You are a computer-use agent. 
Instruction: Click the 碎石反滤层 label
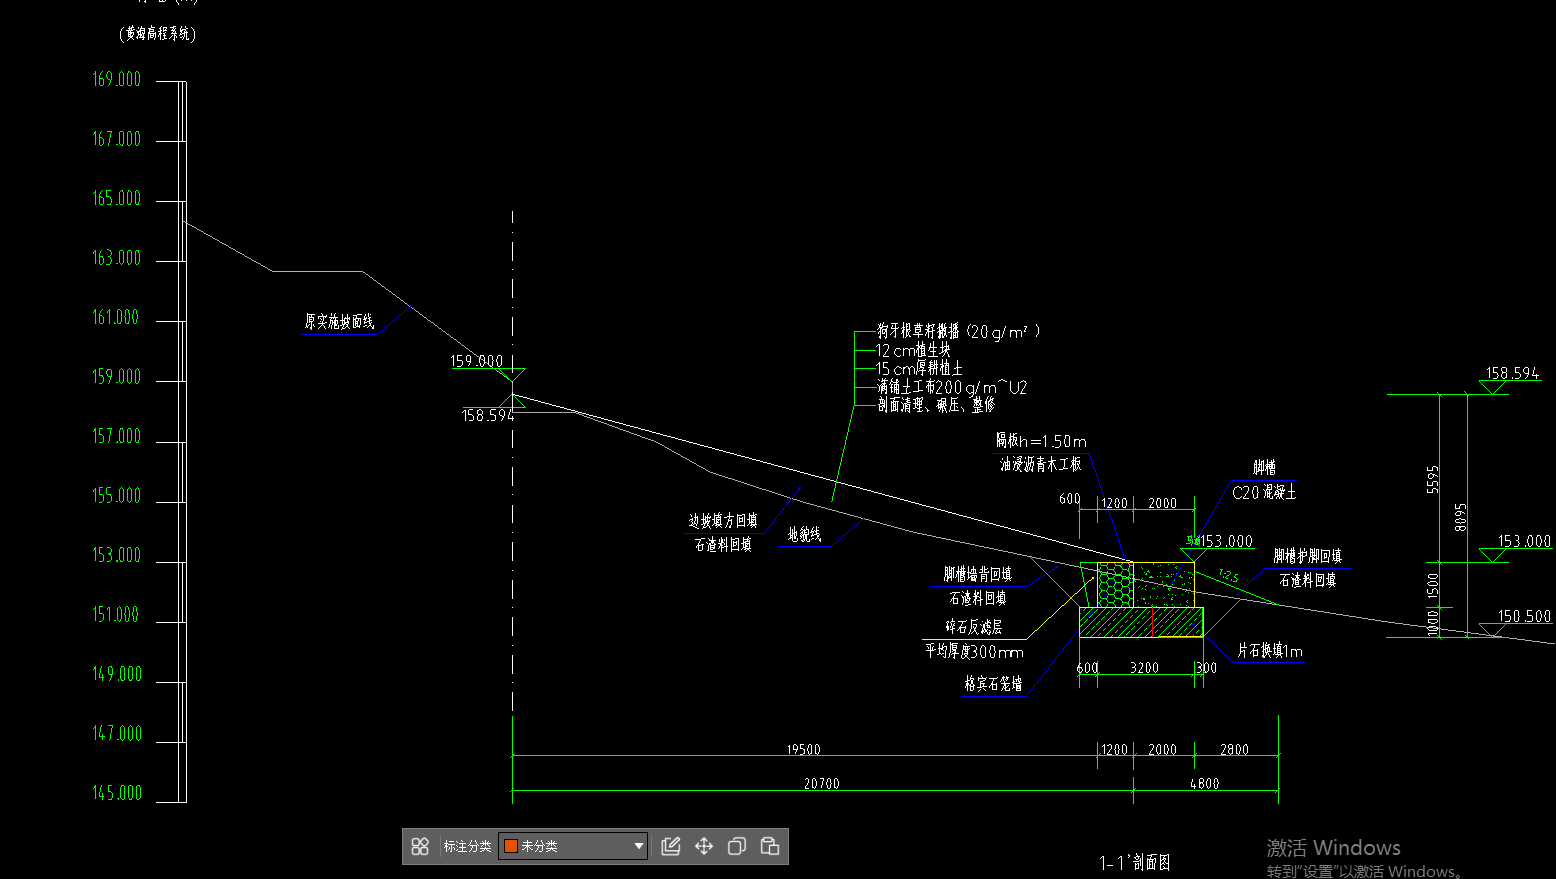pos(974,627)
